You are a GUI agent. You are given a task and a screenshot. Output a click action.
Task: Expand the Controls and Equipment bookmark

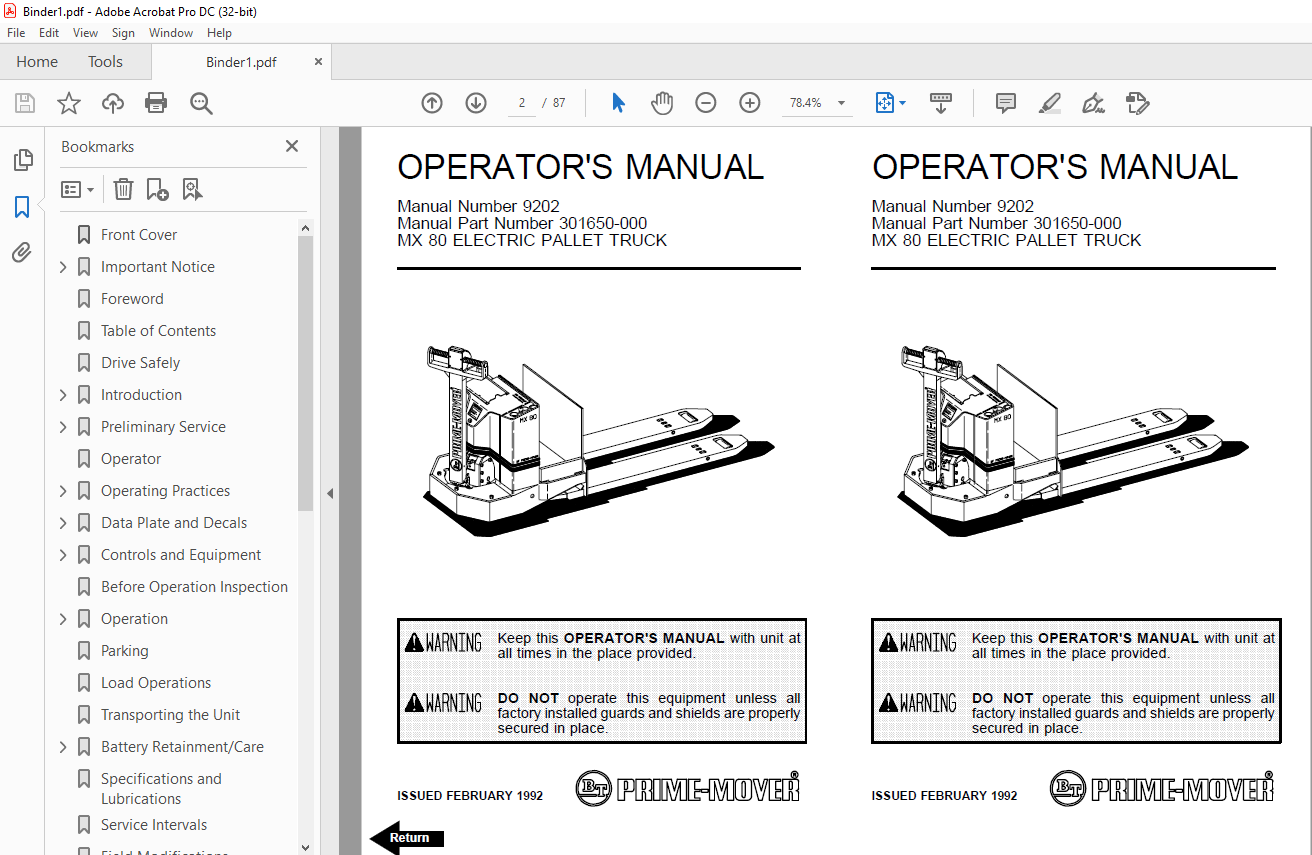(63, 555)
